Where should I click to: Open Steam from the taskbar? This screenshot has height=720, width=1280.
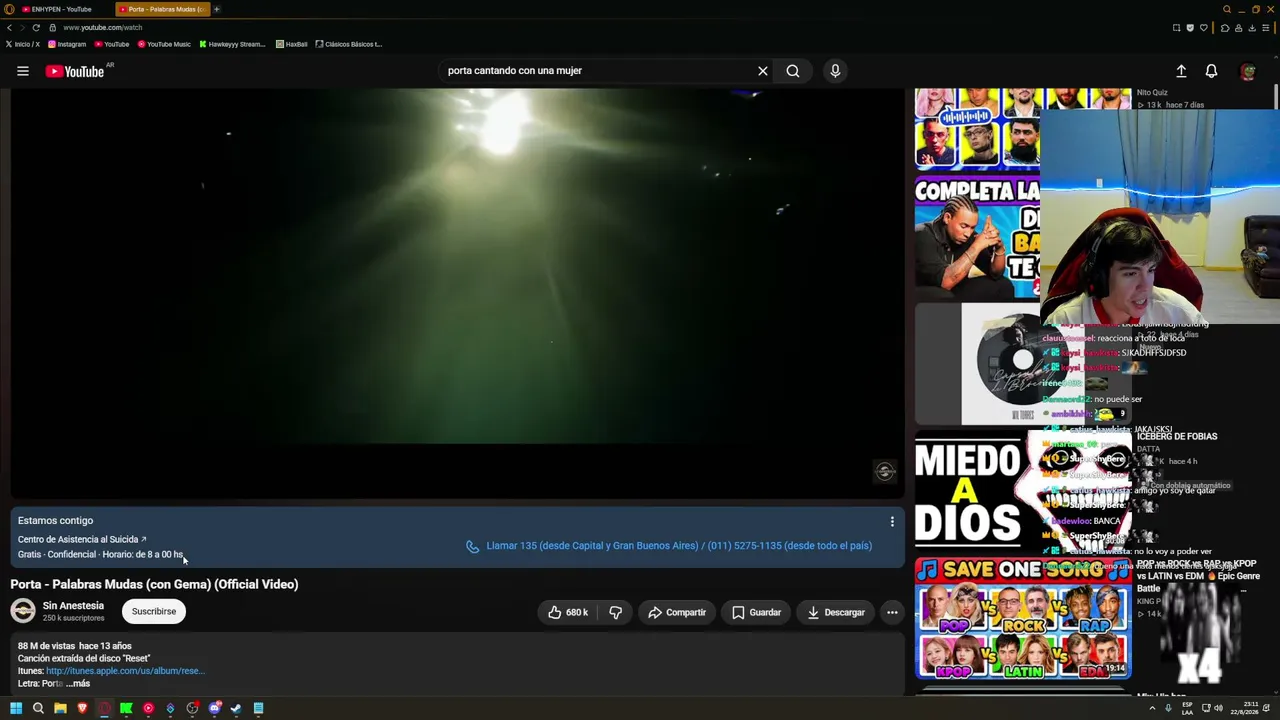236,708
